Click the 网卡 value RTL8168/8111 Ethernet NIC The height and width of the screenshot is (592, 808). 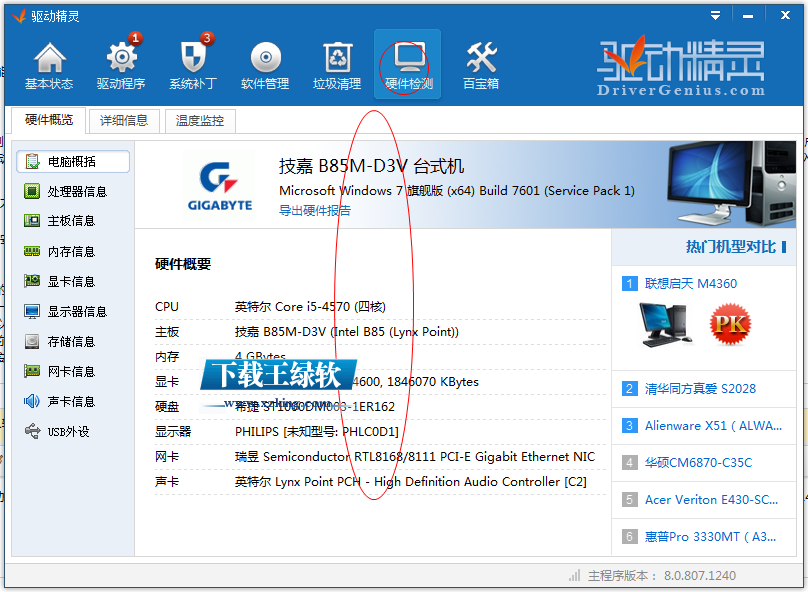click(415, 456)
